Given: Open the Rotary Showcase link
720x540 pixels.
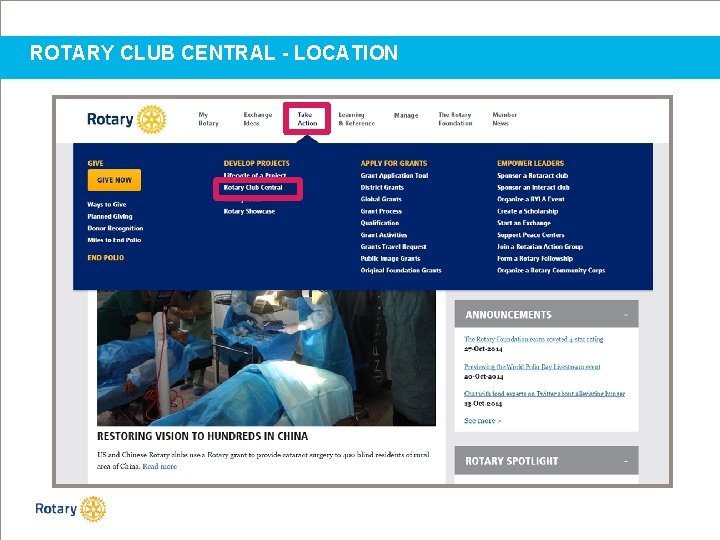Looking at the screenshot, I should click(x=249, y=211).
